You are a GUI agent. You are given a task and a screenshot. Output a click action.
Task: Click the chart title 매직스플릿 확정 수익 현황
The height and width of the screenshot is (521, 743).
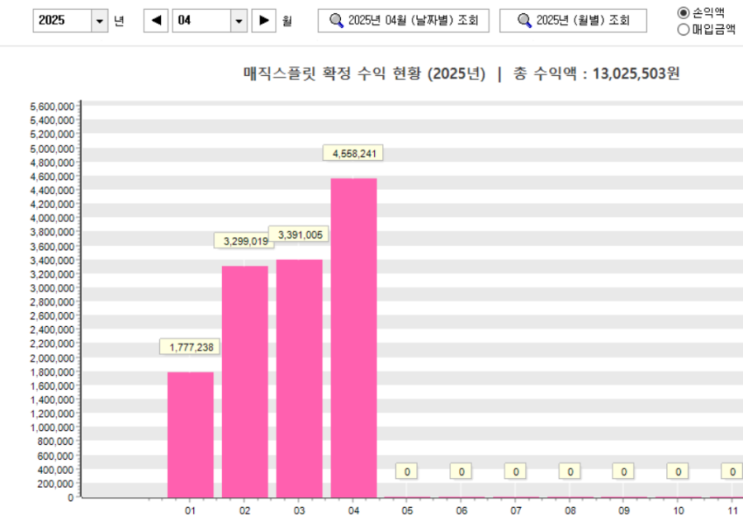point(332,73)
